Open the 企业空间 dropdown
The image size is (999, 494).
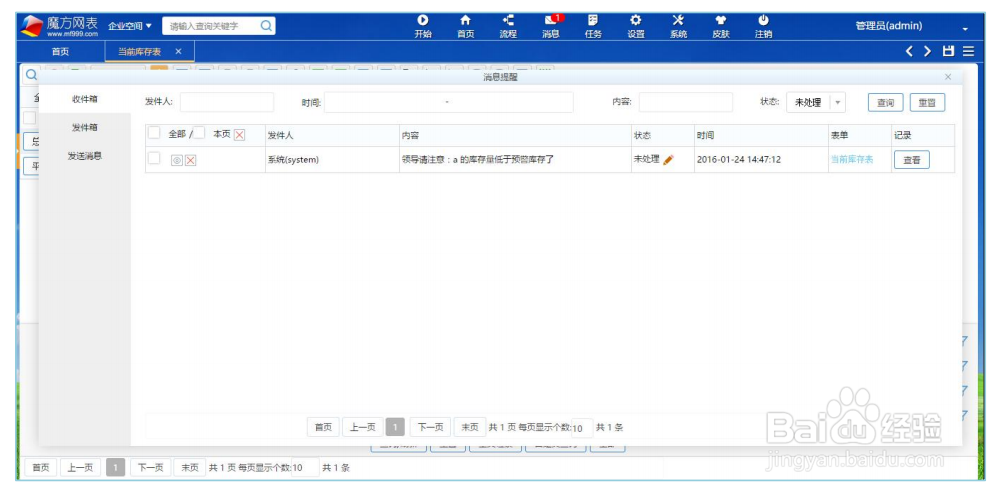(130, 26)
